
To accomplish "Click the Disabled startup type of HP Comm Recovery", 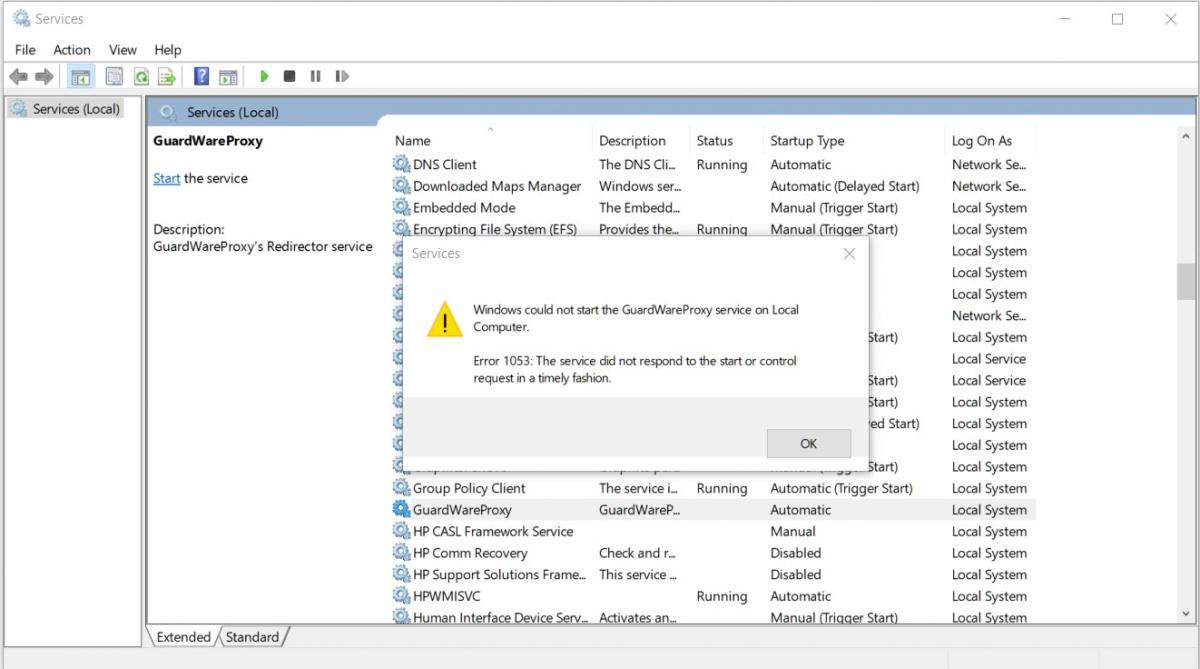I will (x=796, y=553).
